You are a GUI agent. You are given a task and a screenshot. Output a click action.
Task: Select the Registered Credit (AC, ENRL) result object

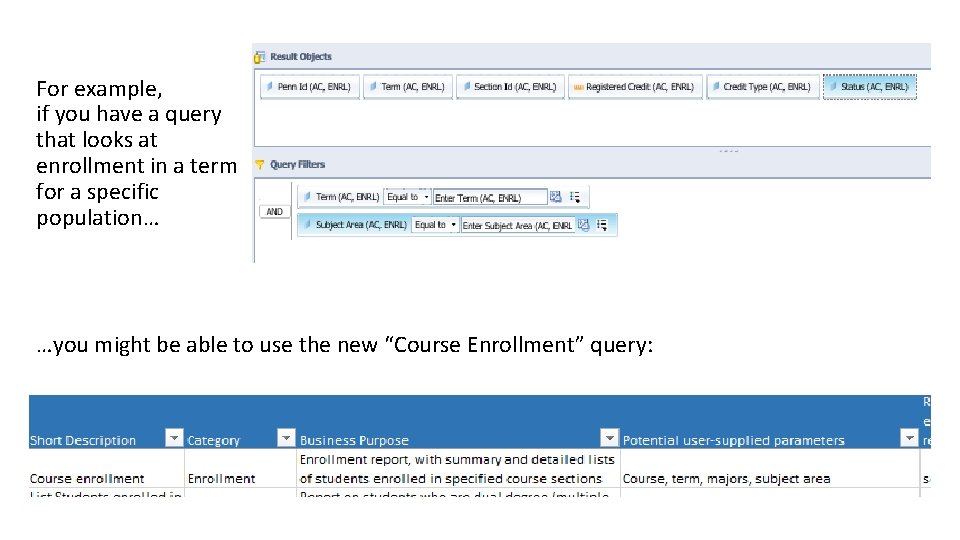tap(635, 87)
